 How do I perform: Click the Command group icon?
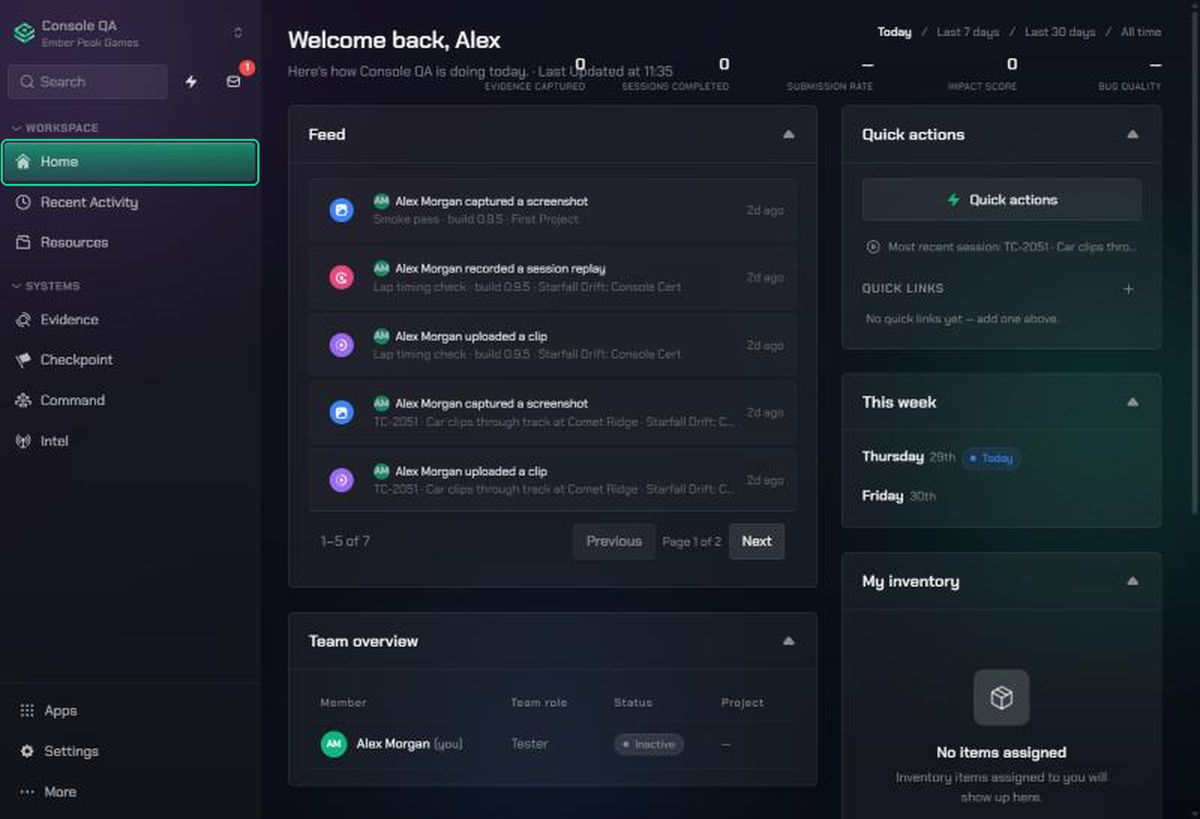point(23,400)
